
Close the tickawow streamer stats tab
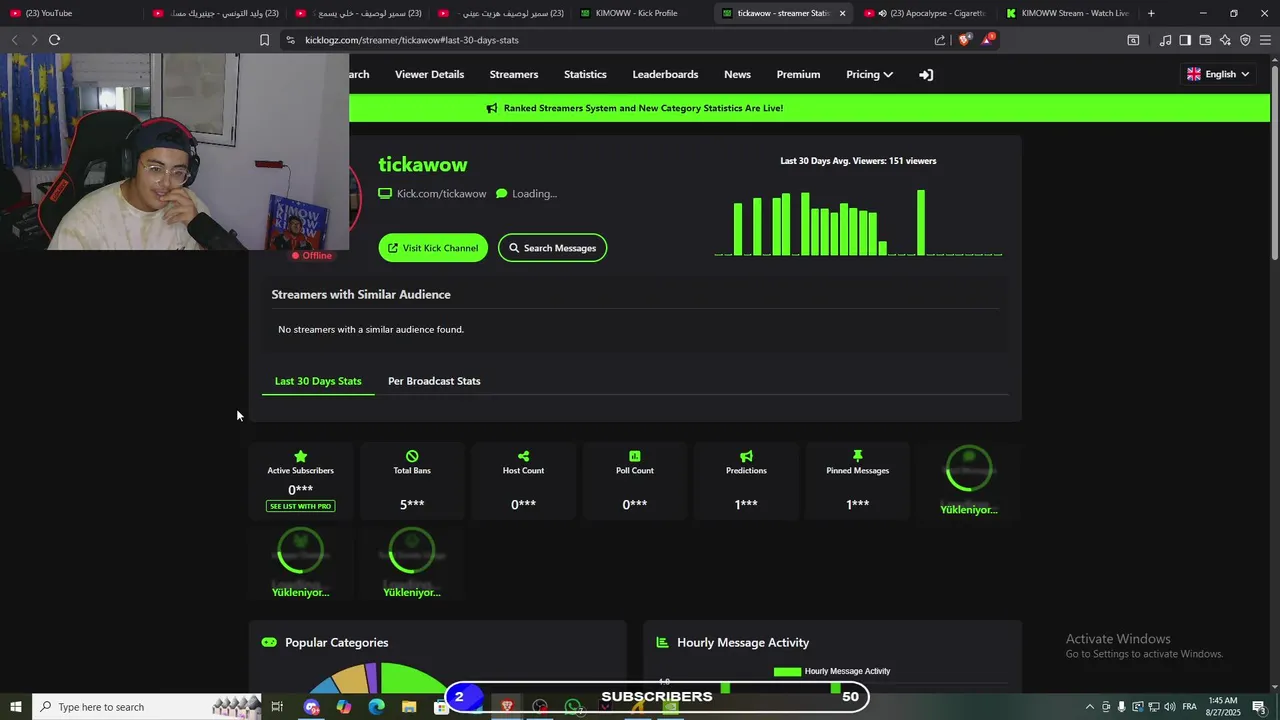[842, 13]
